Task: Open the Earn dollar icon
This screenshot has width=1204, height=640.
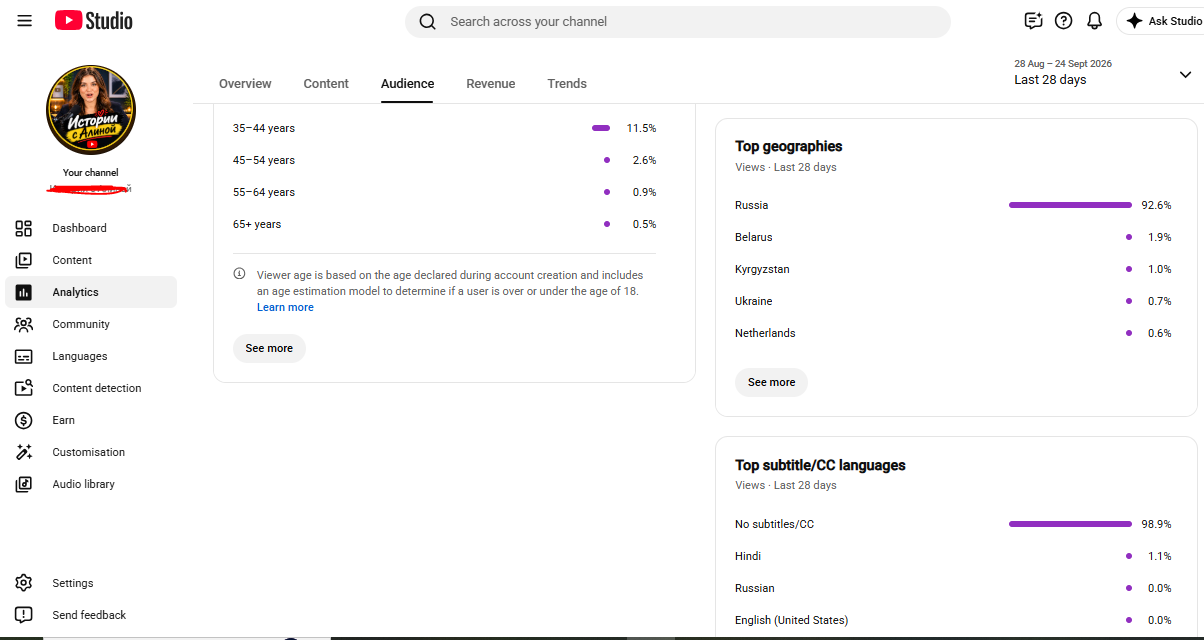Action: coord(24,420)
